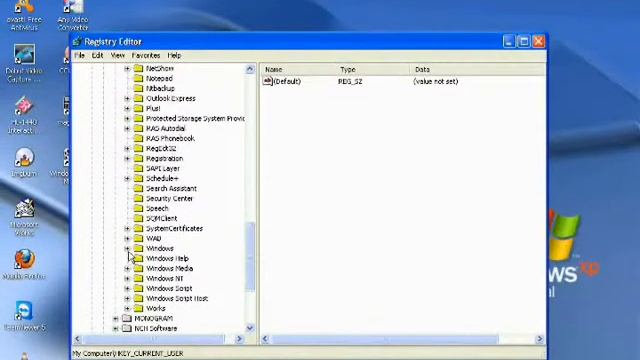Image resolution: width=640 pixels, height=360 pixels.
Task: Select the REG_SZ type cell
Action: click(350, 81)
